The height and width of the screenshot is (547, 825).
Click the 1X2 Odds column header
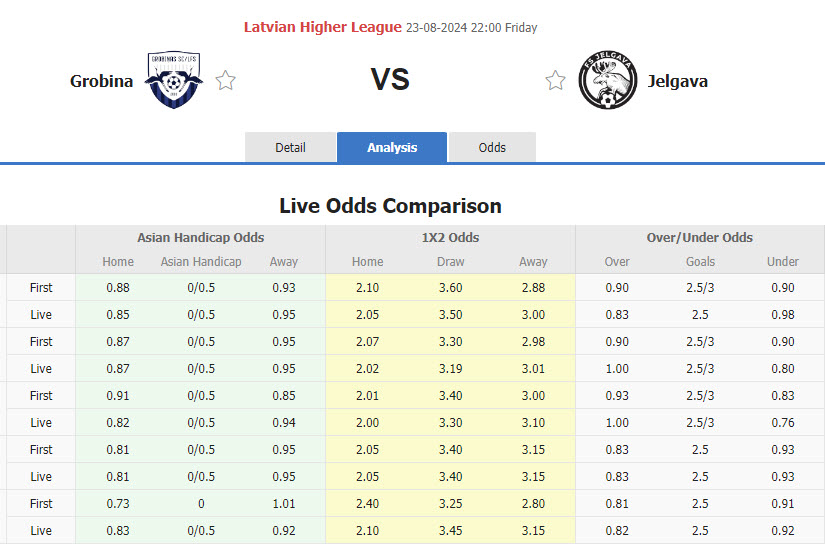450,237
